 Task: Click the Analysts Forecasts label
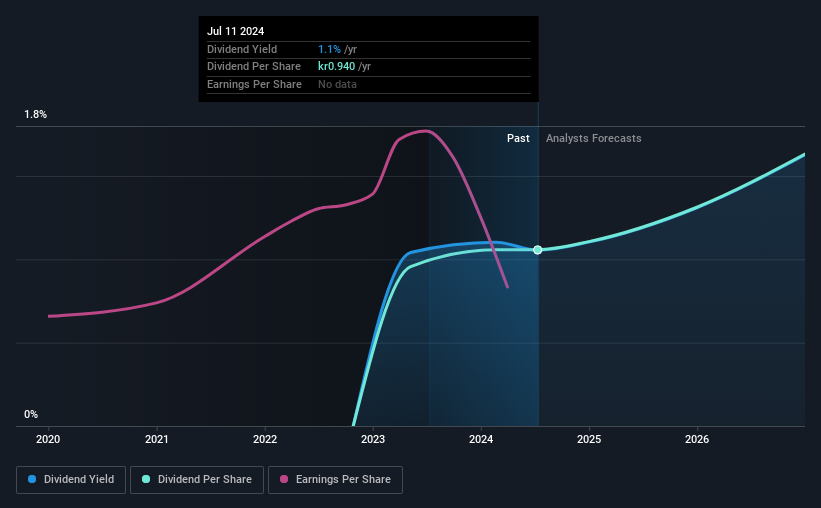pyautogui.click(x=594, y=138)
